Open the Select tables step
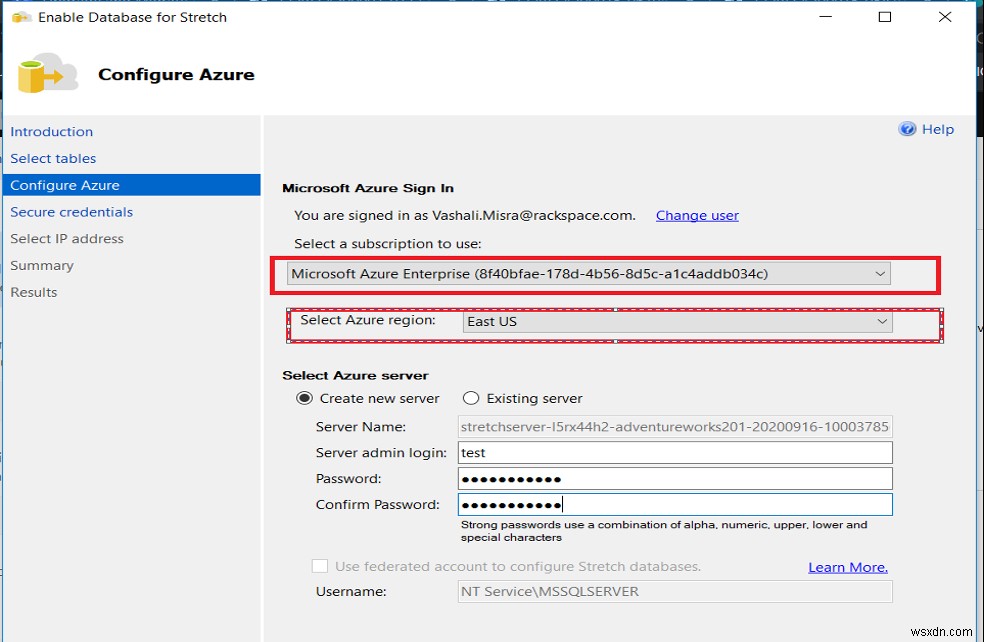 (x=54, y=159)
